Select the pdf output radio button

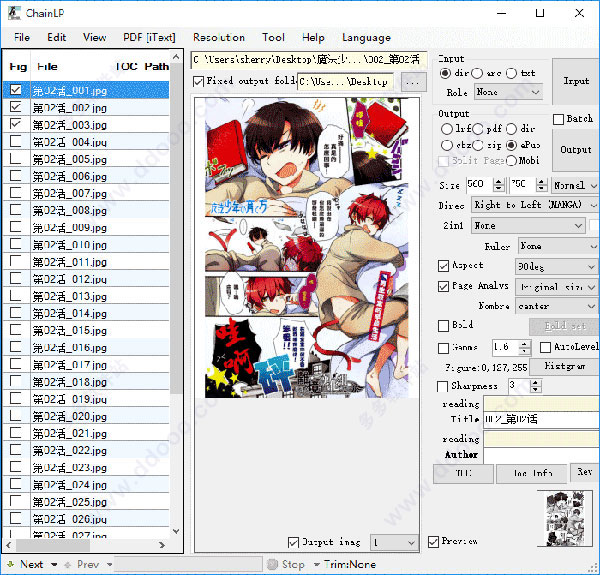pyautogui.click(x=478, y=129)
